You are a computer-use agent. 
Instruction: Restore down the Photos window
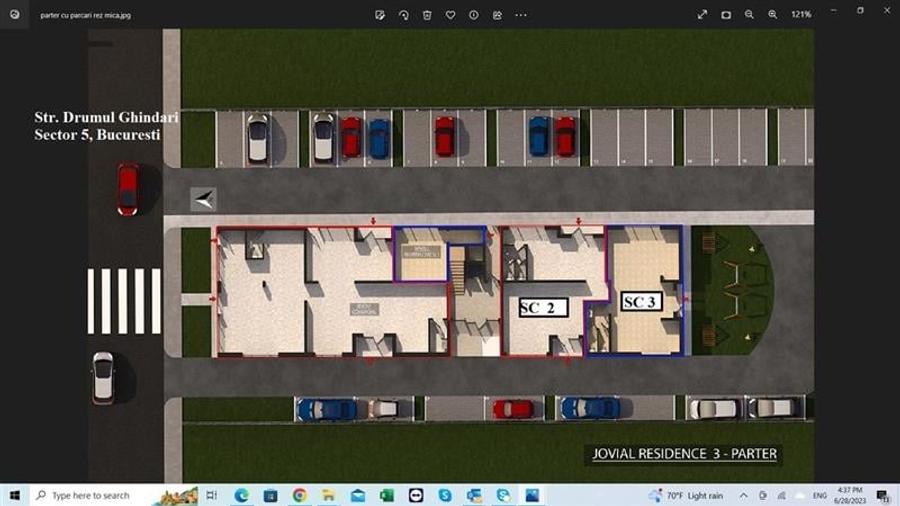[860, 10]
